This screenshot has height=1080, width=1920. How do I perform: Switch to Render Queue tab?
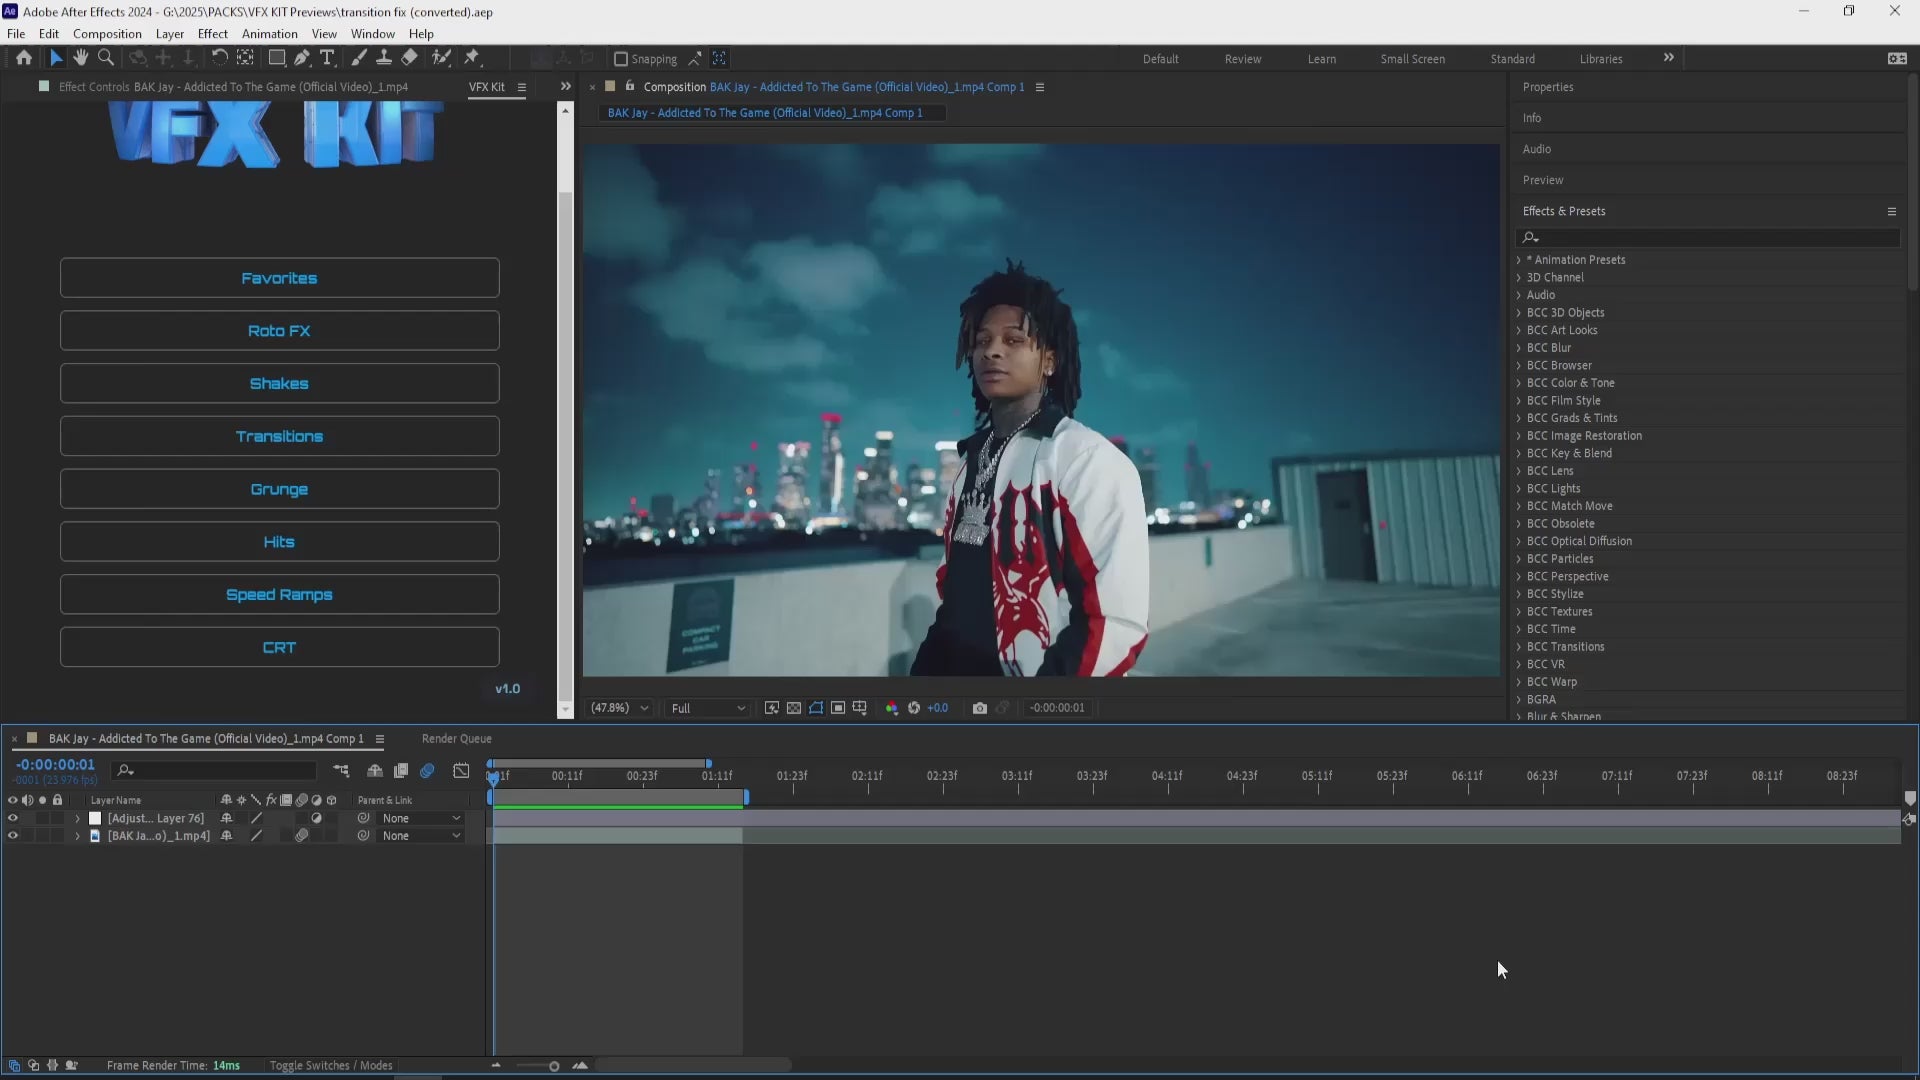click(457, 739)
